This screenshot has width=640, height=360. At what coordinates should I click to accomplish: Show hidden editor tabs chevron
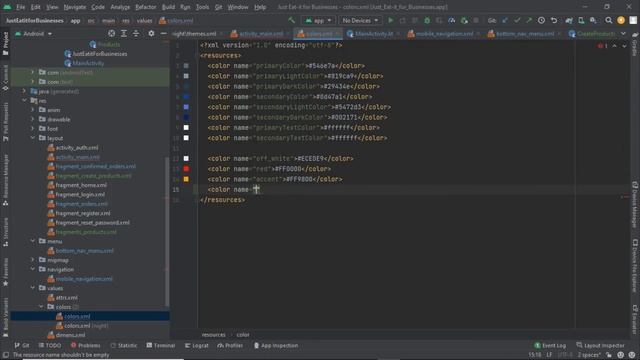(623, 33)
